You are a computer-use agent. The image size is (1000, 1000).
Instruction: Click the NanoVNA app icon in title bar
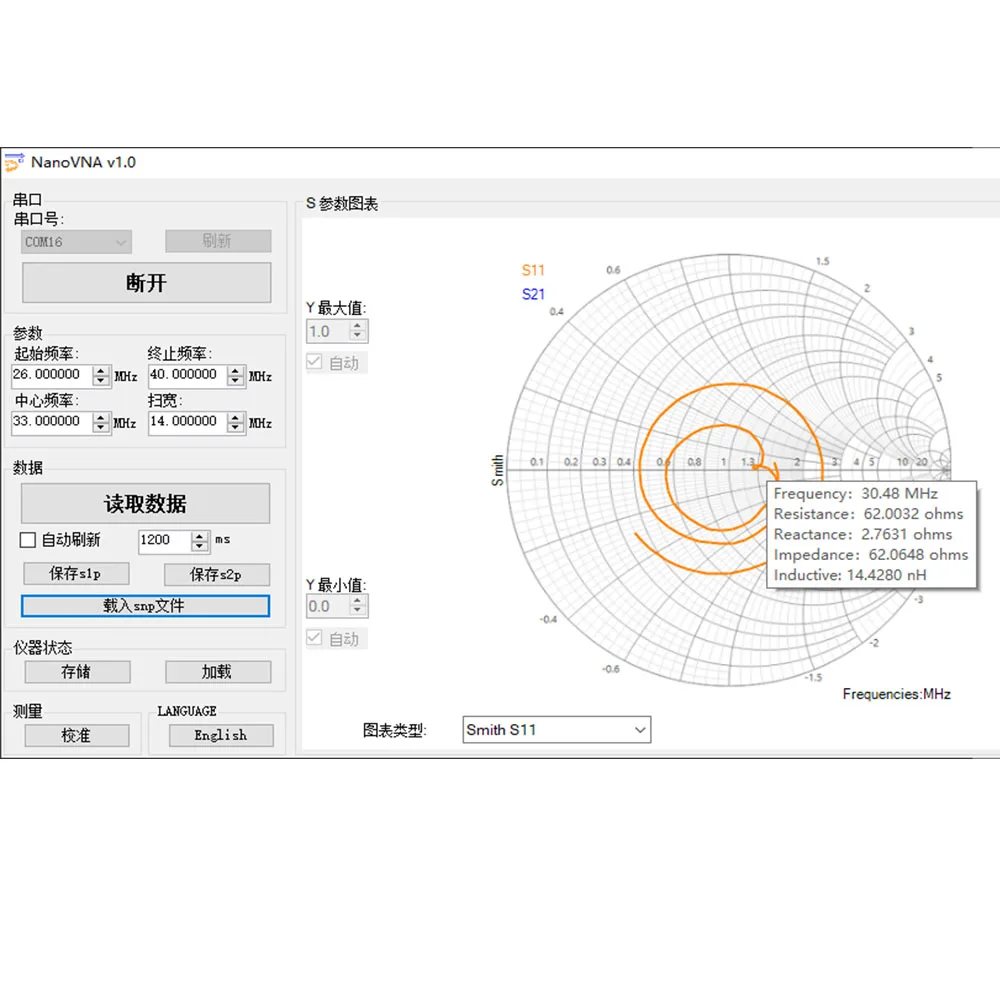coord(14,162)
